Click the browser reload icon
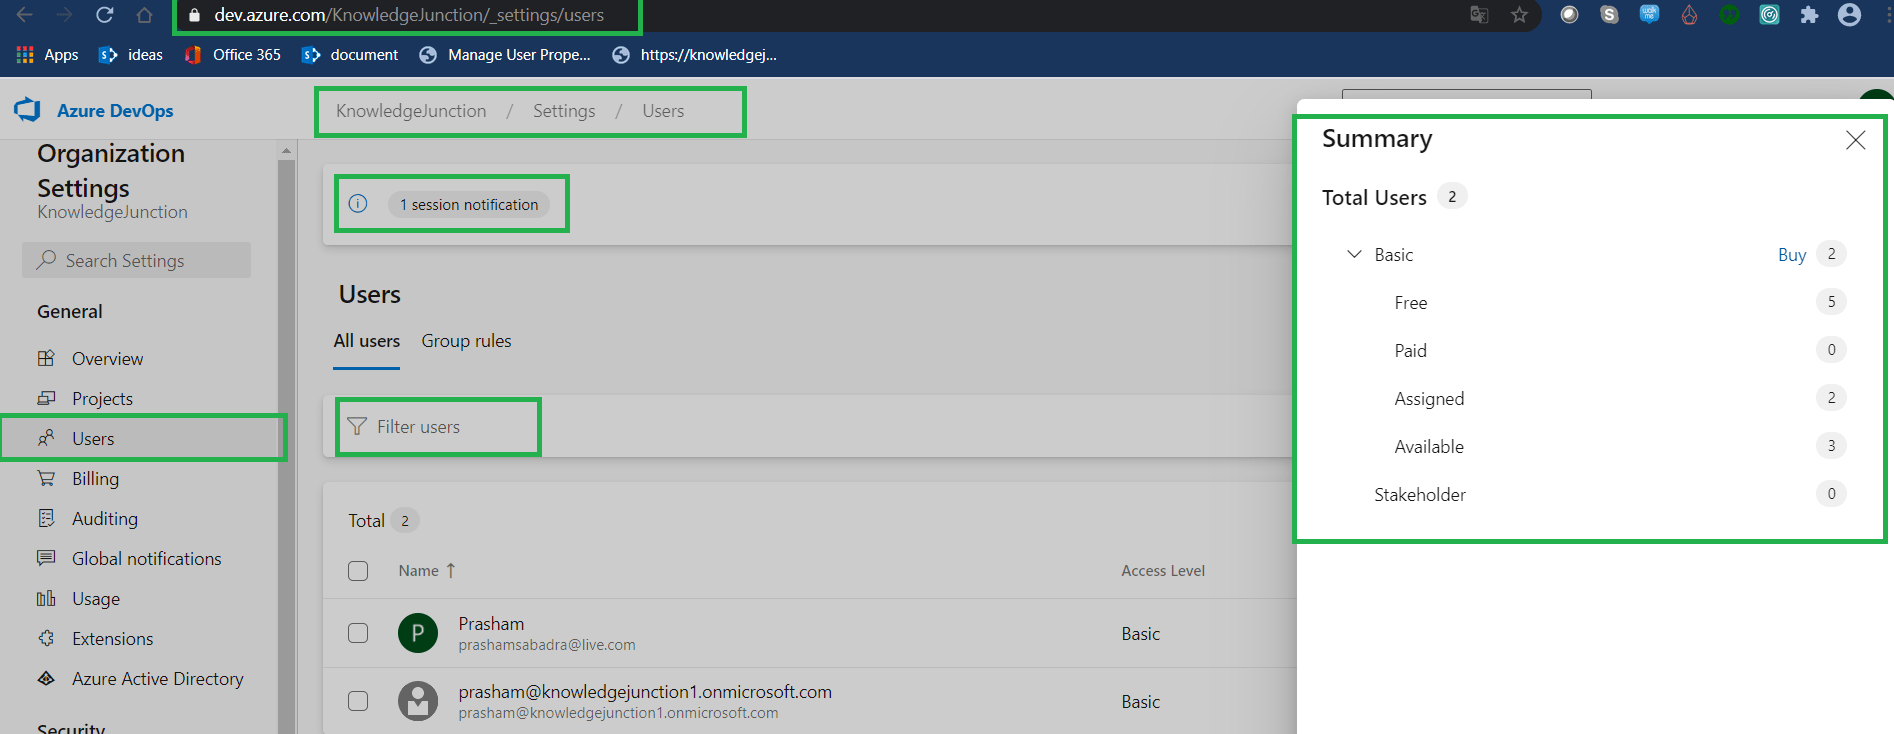1894x734 pixels. pos(104,15)
